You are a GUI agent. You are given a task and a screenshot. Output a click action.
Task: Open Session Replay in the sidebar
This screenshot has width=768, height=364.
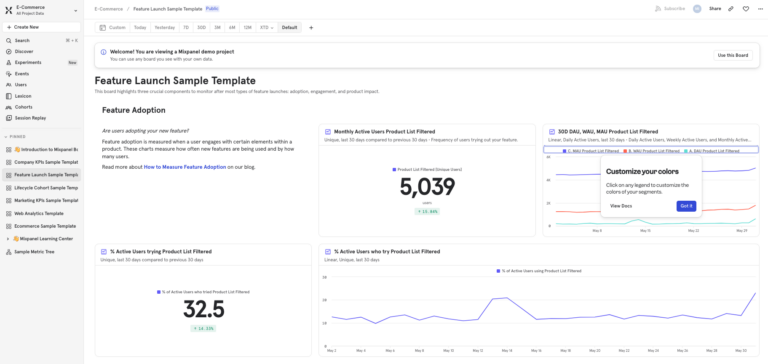(x=42, y=118)
